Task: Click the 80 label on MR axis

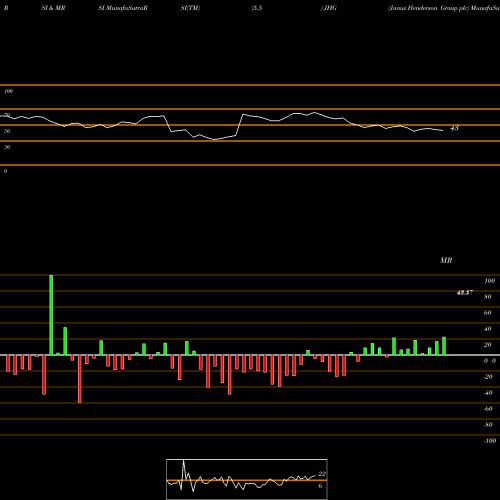Action: pos(488,297)
